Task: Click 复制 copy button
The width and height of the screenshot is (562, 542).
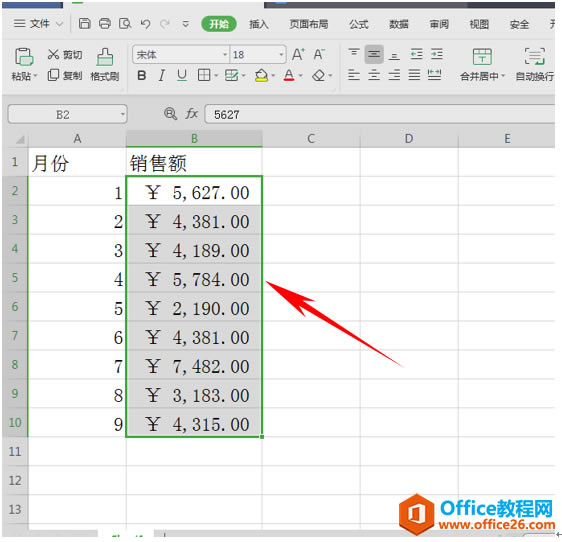Action: pos(65,75)
